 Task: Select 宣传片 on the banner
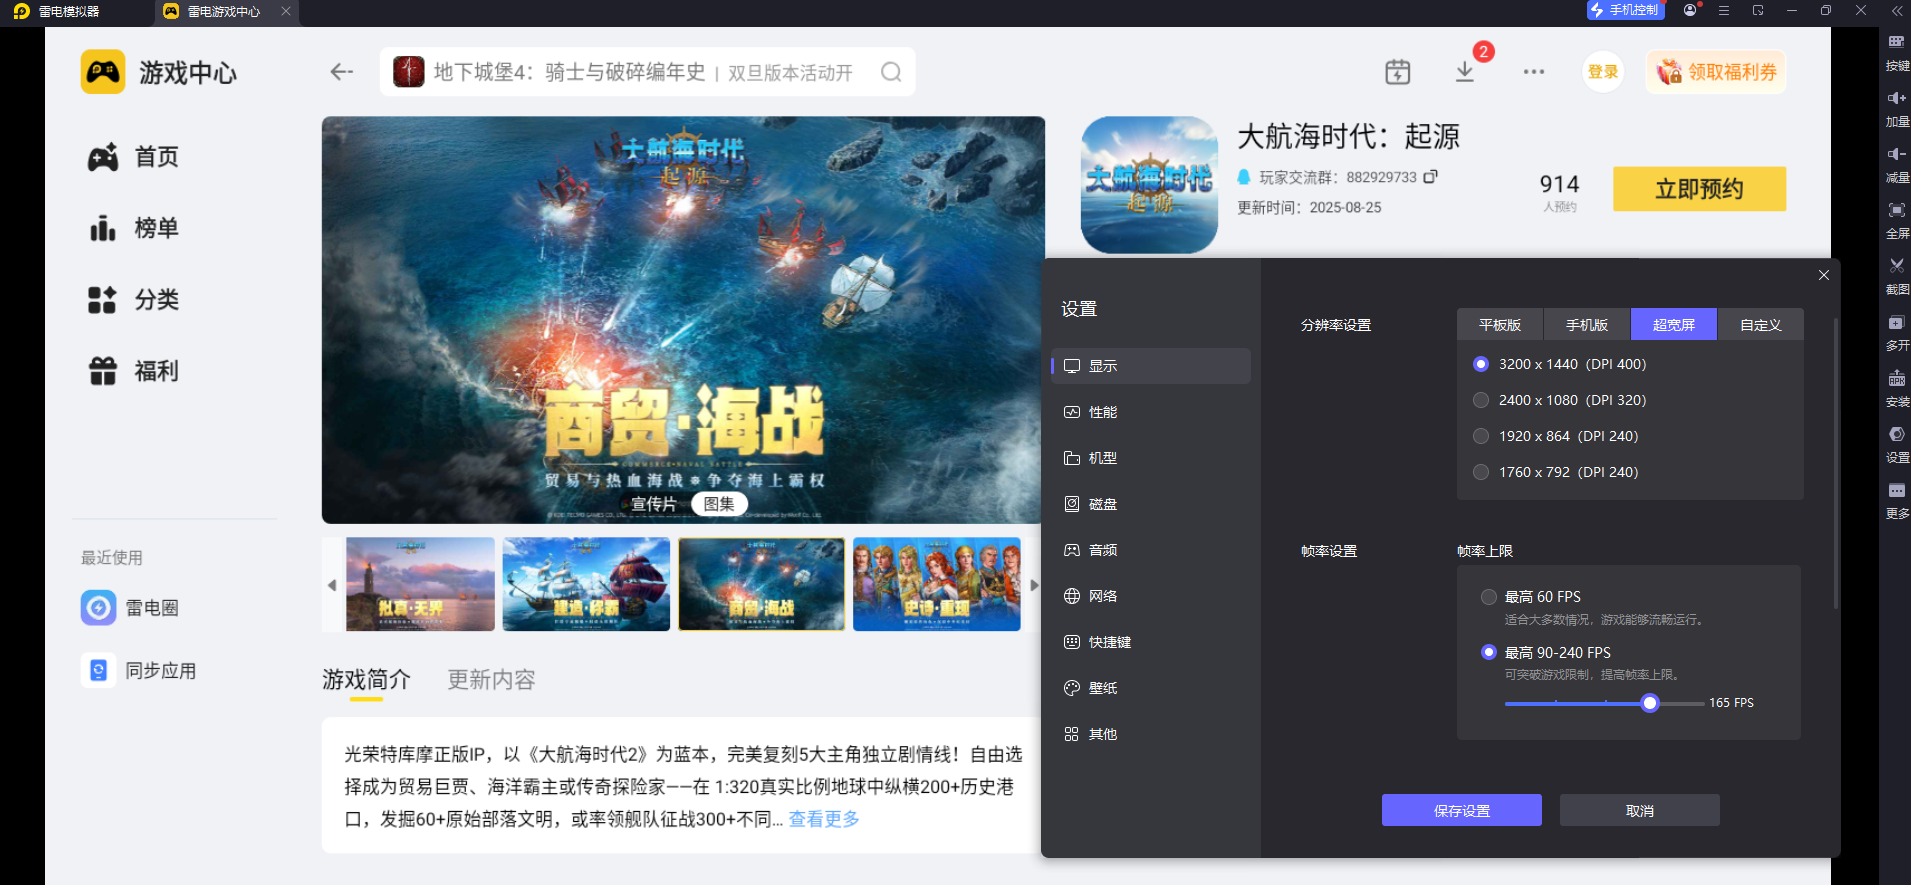tap(654, 504)
